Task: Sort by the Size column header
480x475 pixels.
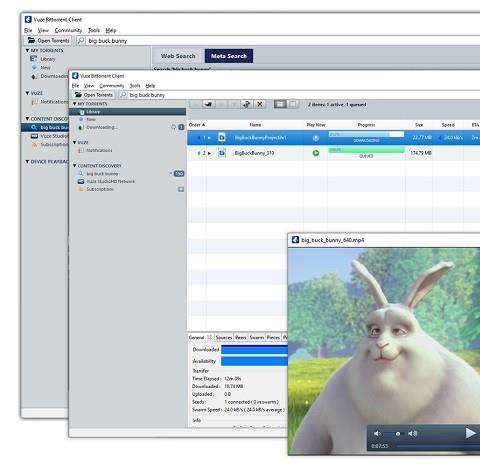Action: pos(419,125)
